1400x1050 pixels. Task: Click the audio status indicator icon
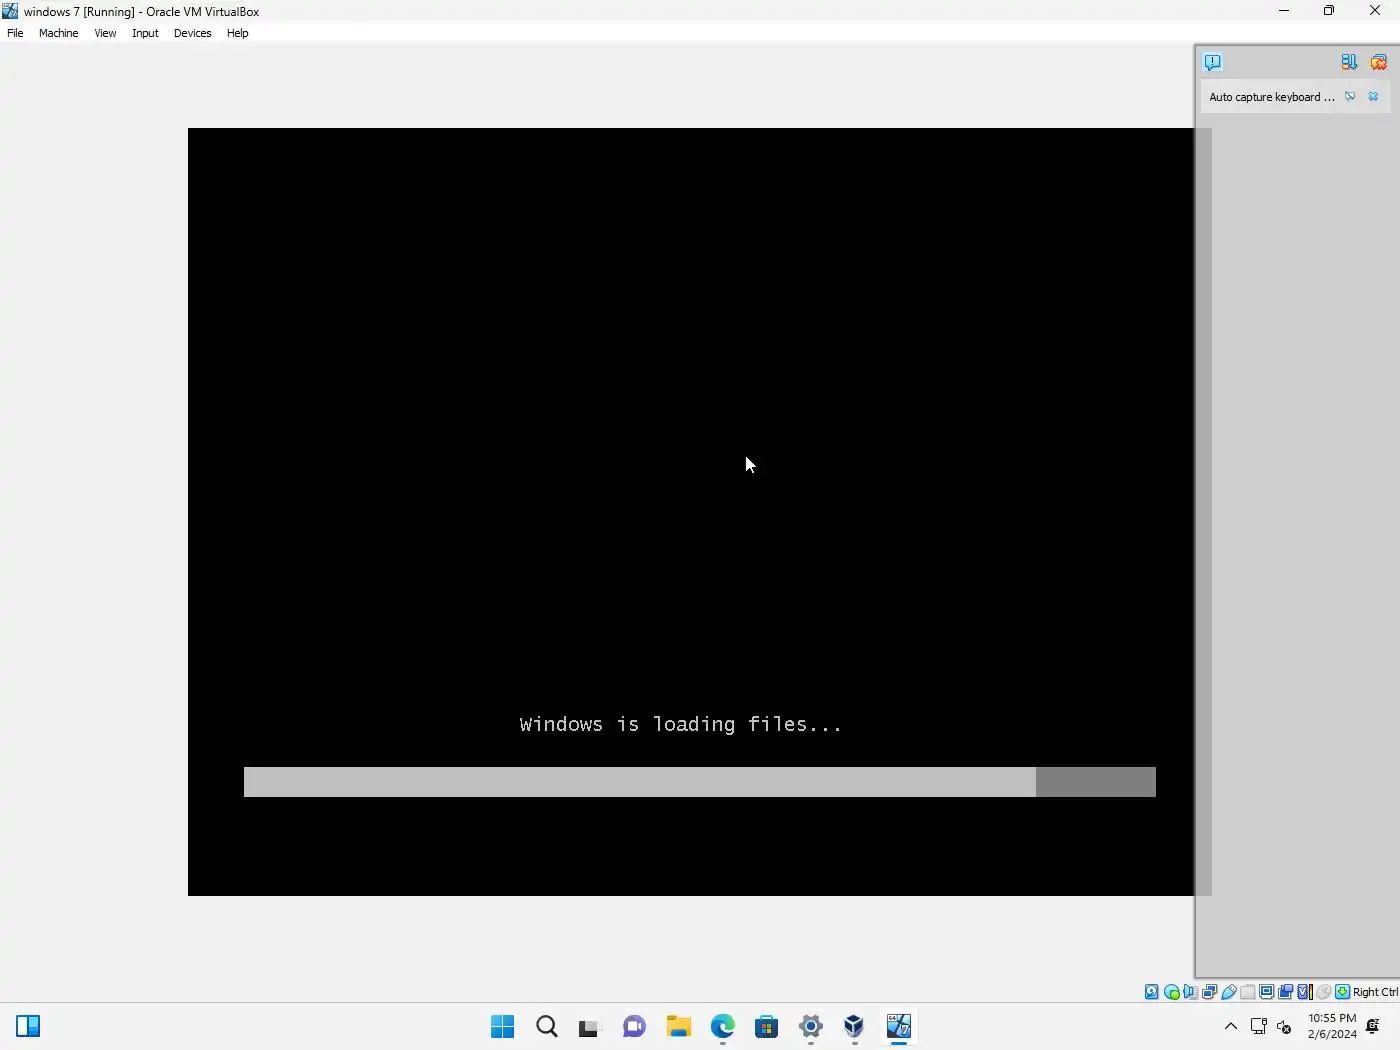tap(1190, 992)
